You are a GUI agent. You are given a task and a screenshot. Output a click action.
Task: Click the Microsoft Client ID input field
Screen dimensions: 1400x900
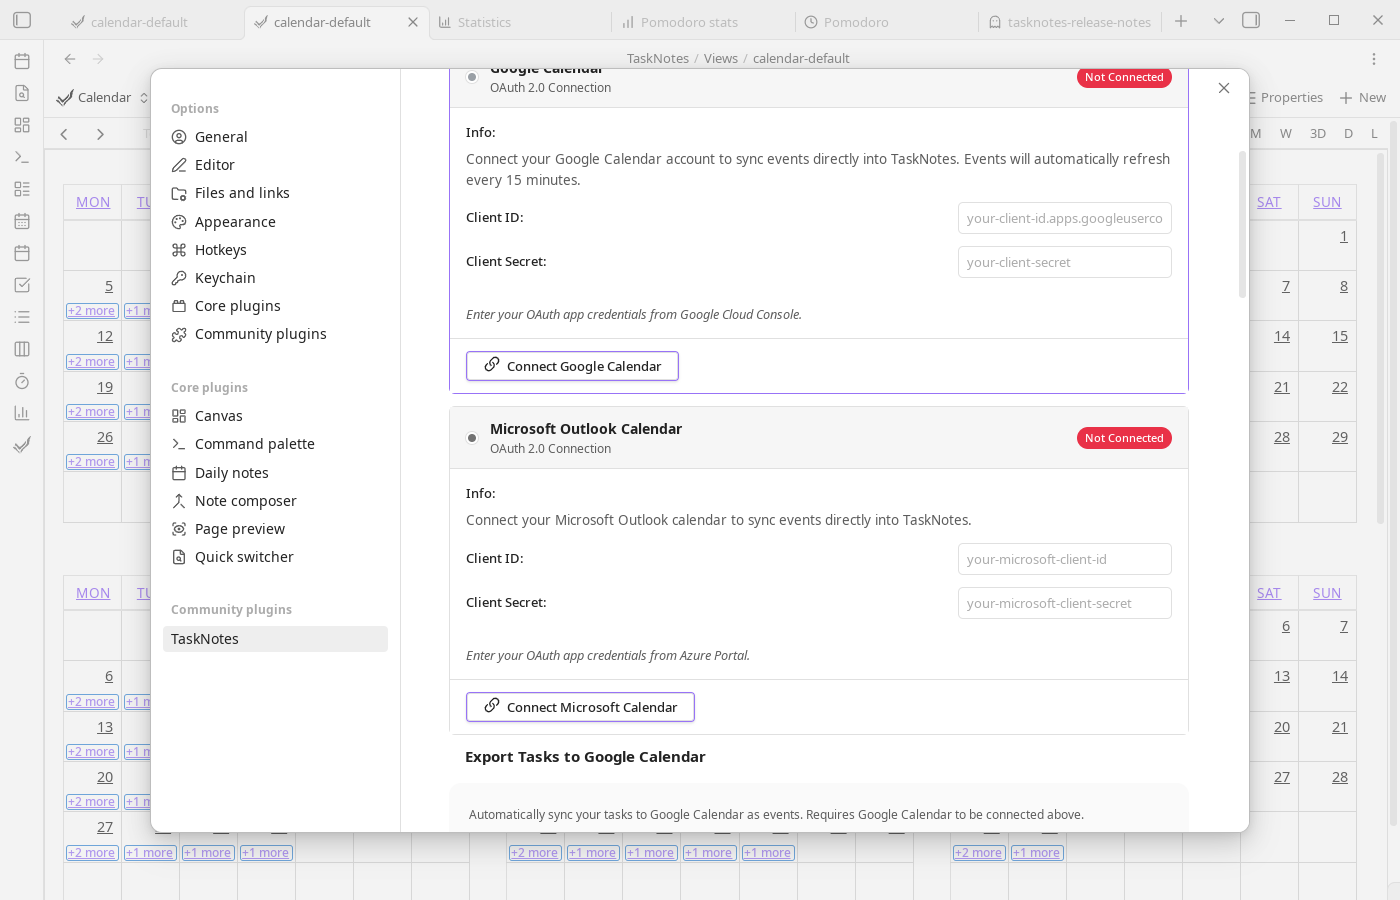pos(1065,559)
